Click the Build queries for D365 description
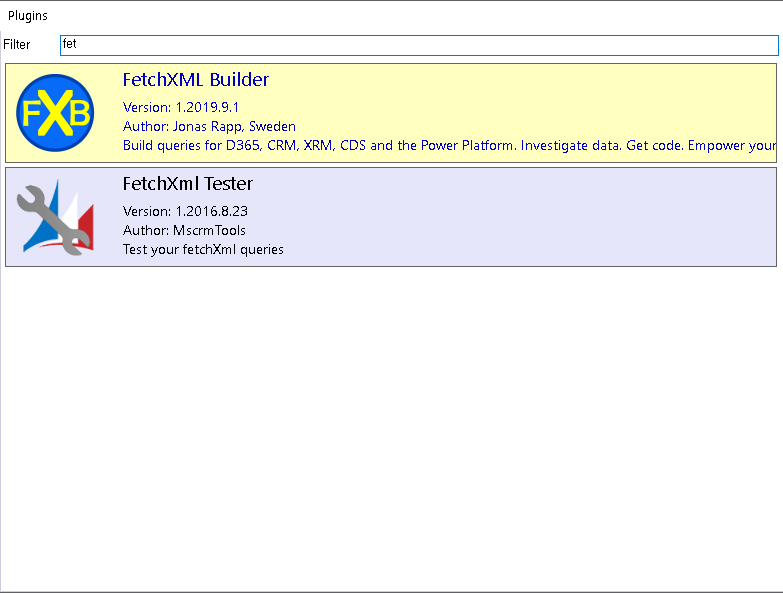This screenshot has height=593, width=783. coord(449,145)
